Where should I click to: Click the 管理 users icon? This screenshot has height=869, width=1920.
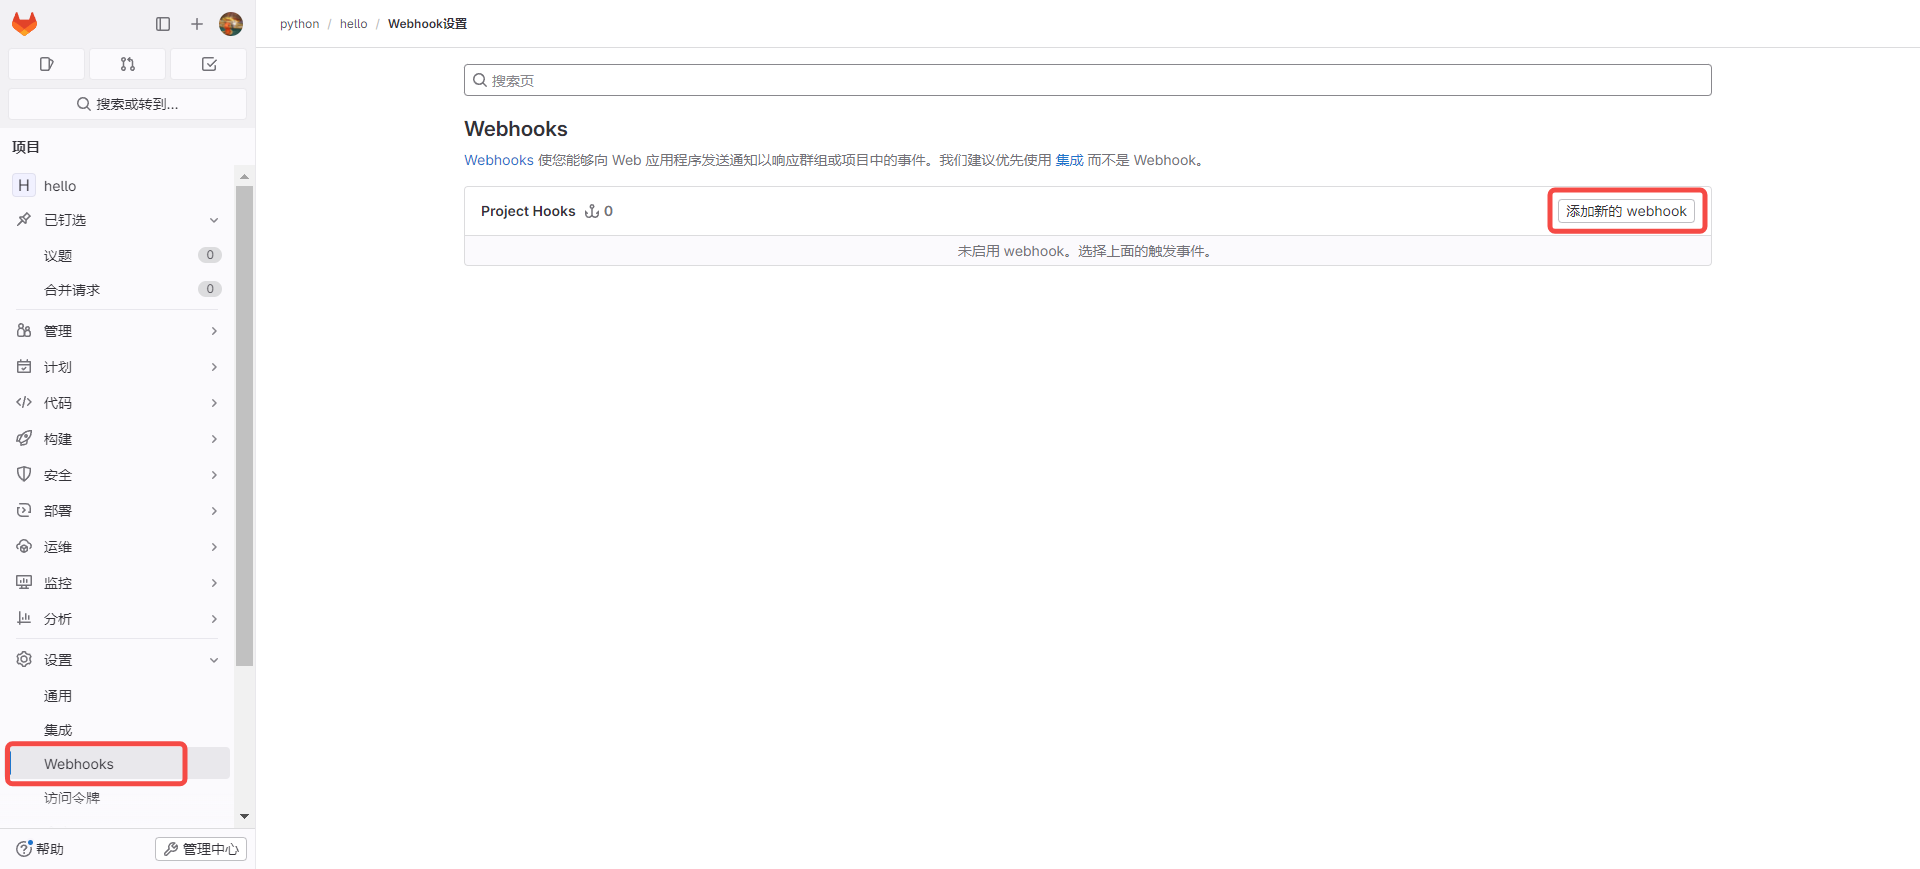tap(24, 330)
